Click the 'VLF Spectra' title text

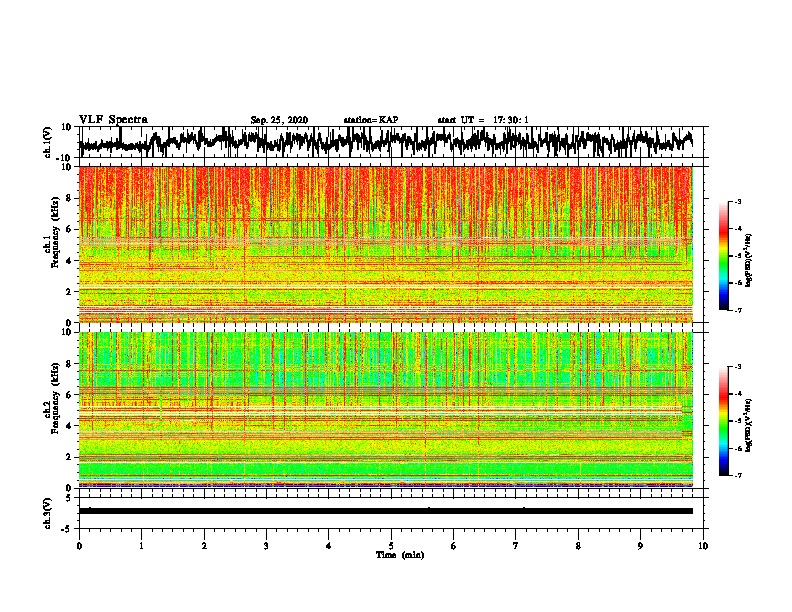pos(113,120)
